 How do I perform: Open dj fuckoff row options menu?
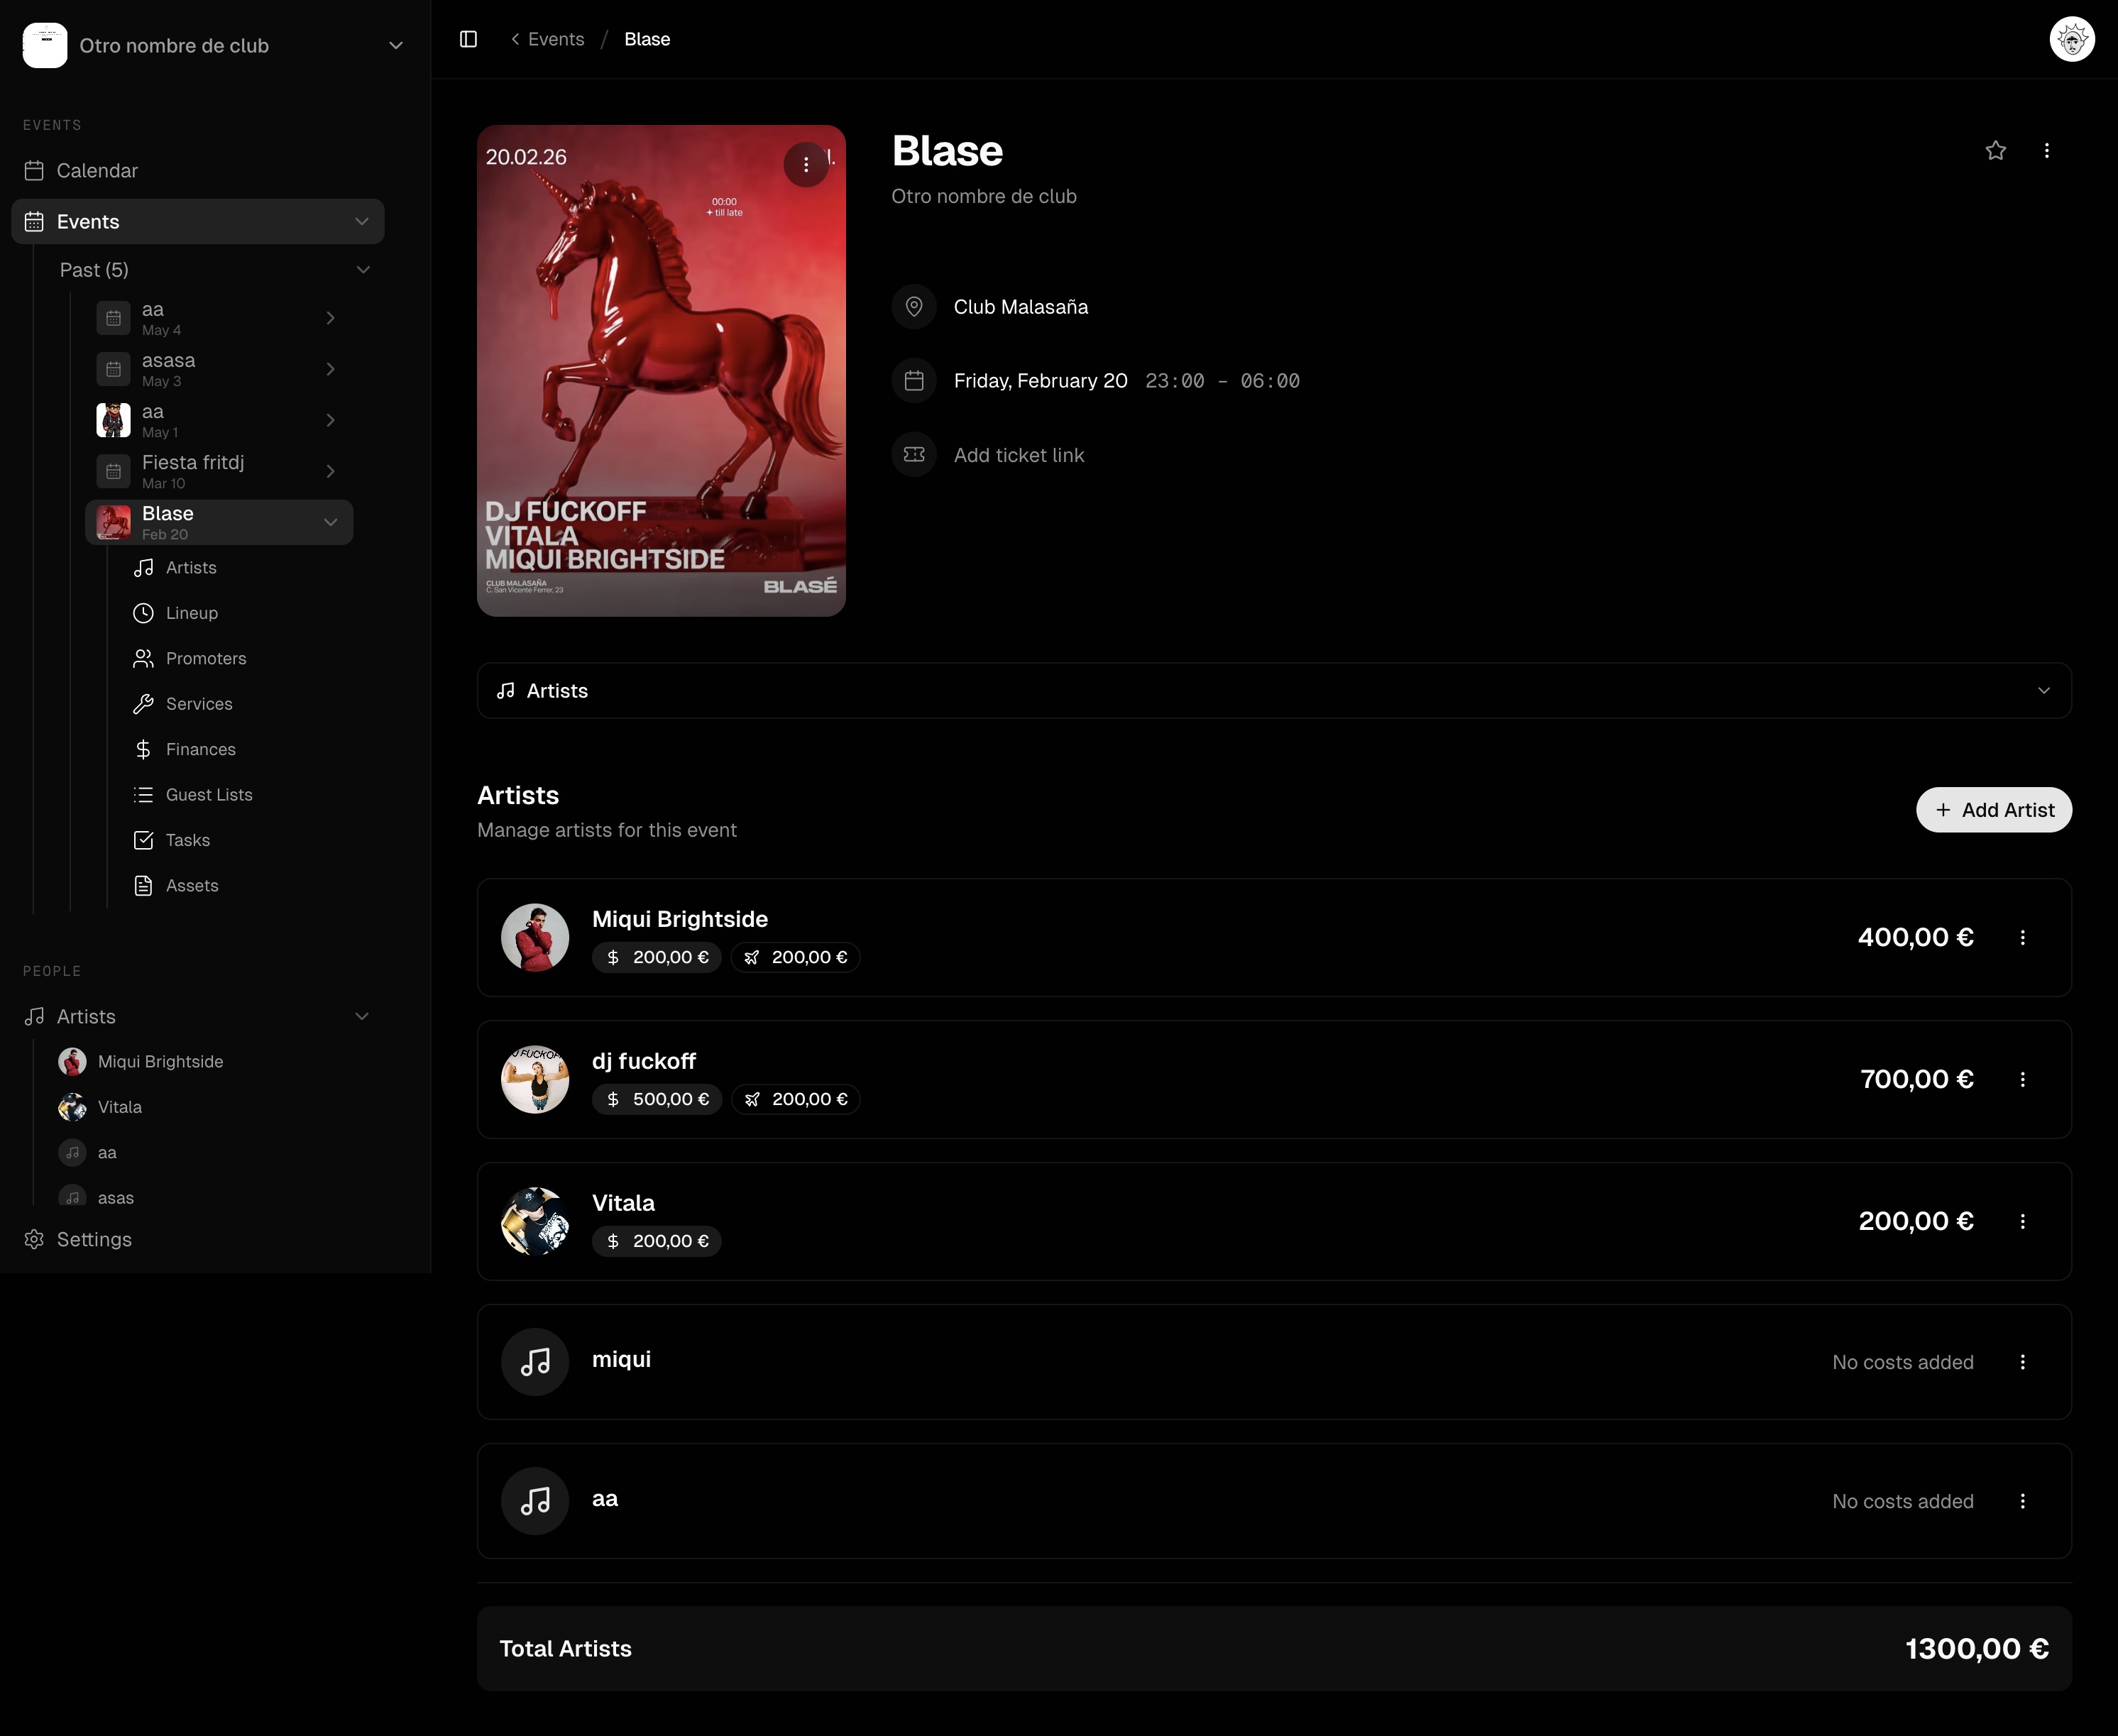pyautogui.click(x=2023, y=1079)
